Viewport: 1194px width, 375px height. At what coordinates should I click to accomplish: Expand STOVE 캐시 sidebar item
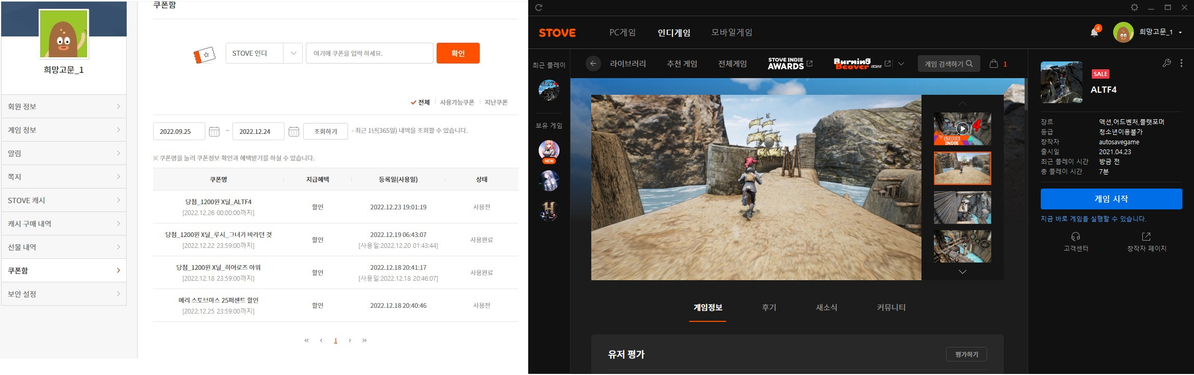(x=64, y=200)
